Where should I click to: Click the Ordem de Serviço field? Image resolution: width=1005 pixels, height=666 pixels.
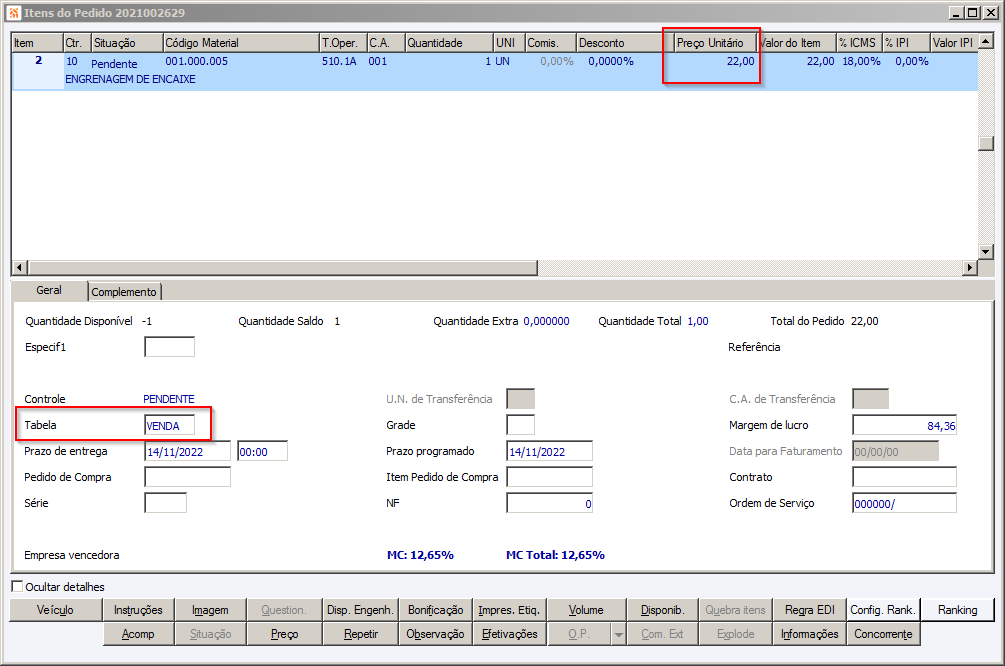(x=904, y=503)
